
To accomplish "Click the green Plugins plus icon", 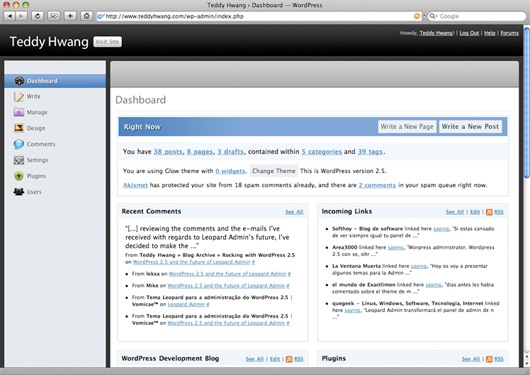I will tap(19, 176).
